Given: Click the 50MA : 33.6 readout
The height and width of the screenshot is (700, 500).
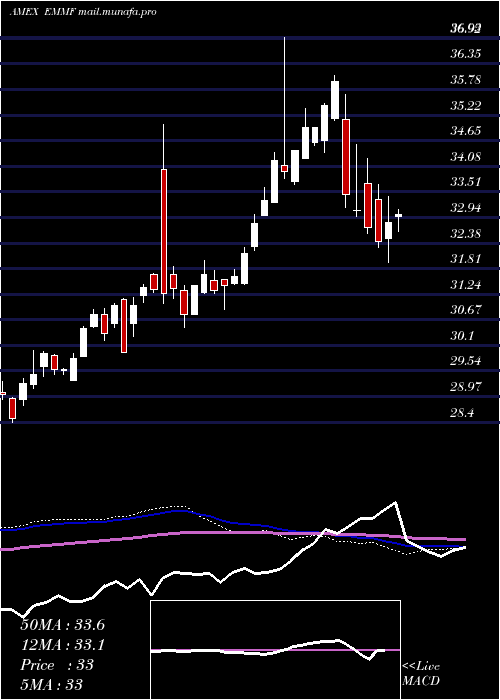Looking at the screenshot, I should (62, 625).
